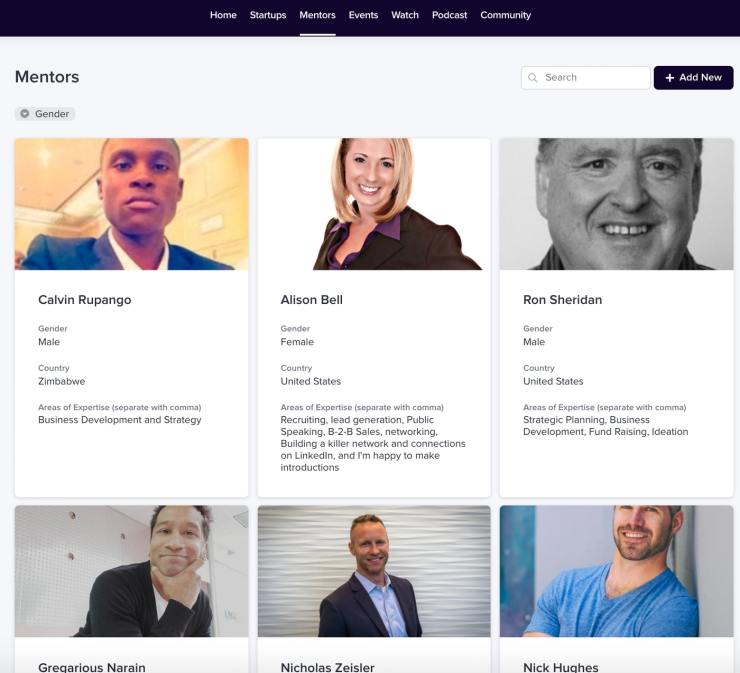
Task: Open Calvin Rupango's profile photo
Action: click(132, 204)
